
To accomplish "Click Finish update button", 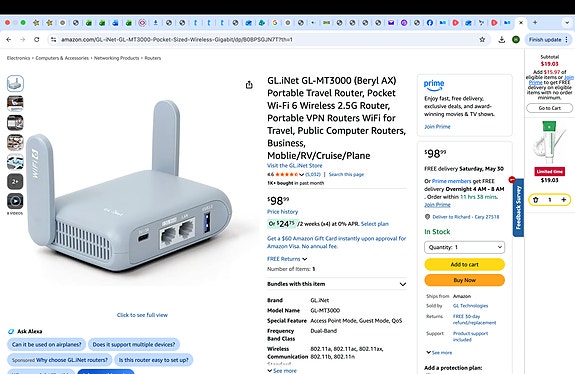I will (548, 40).
